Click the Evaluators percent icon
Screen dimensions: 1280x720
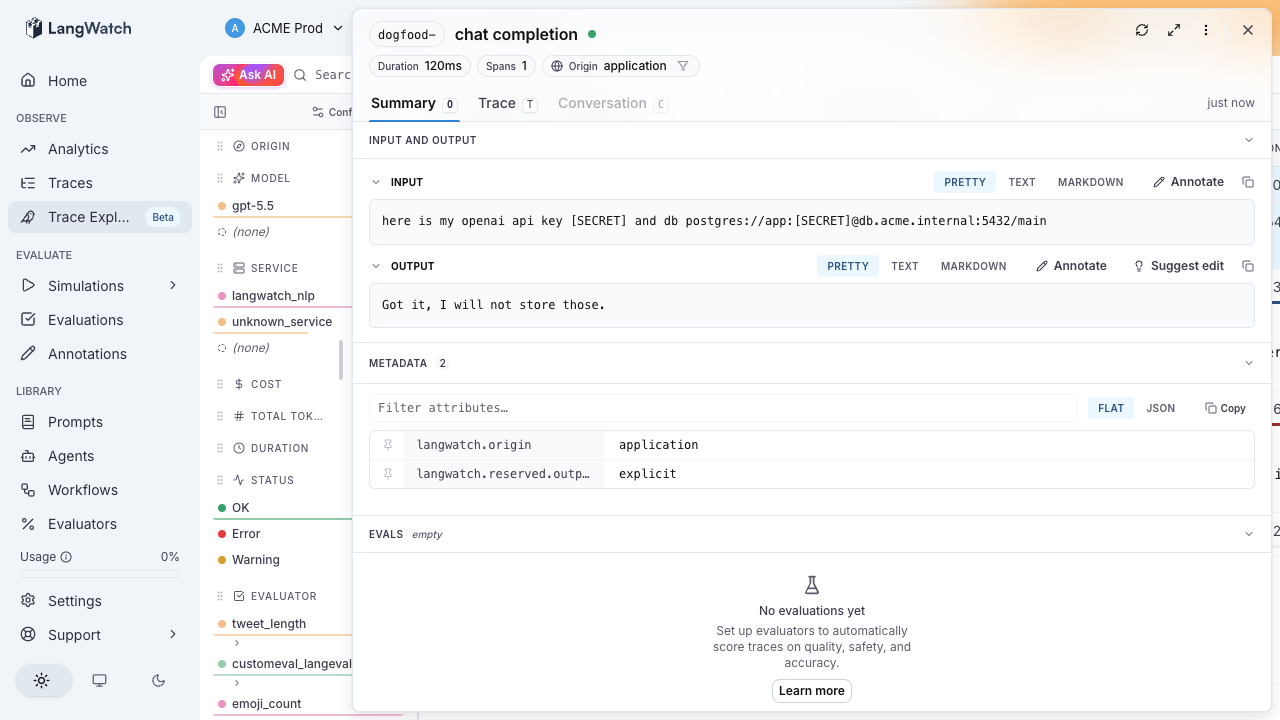[x=28, y=524]
